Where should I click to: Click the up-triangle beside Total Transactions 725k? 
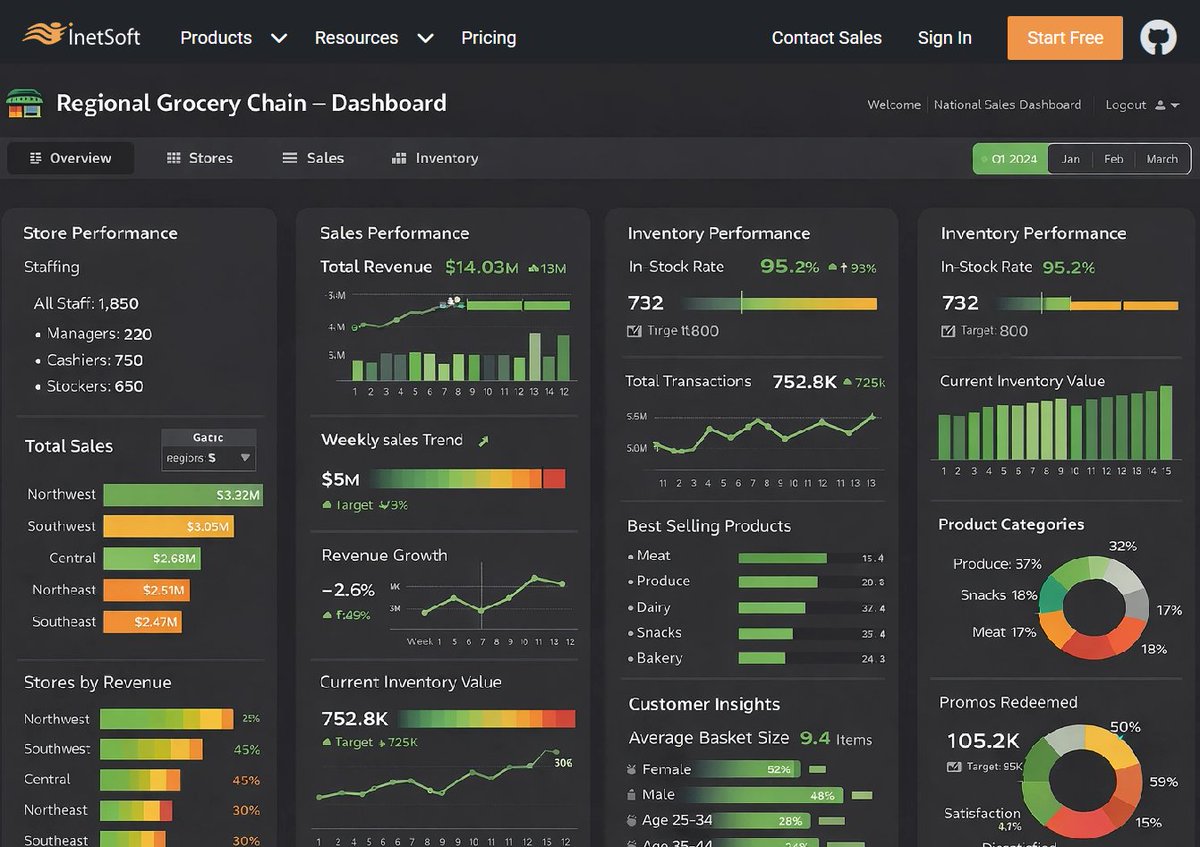[848, 382]
